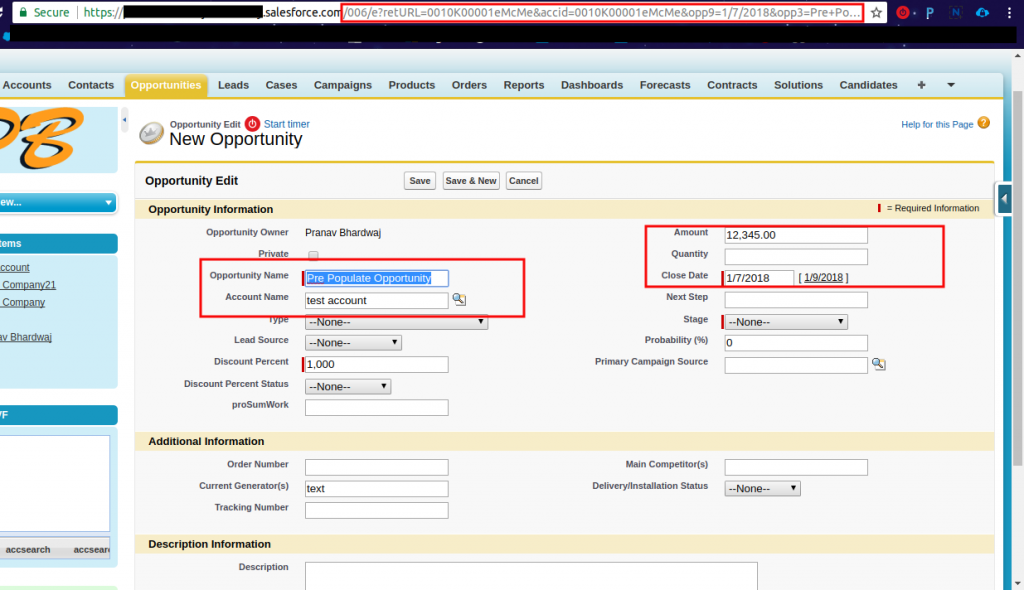The image size is (1024, 590).
Task: Click the Start timer link
Action: coord(287,124)
